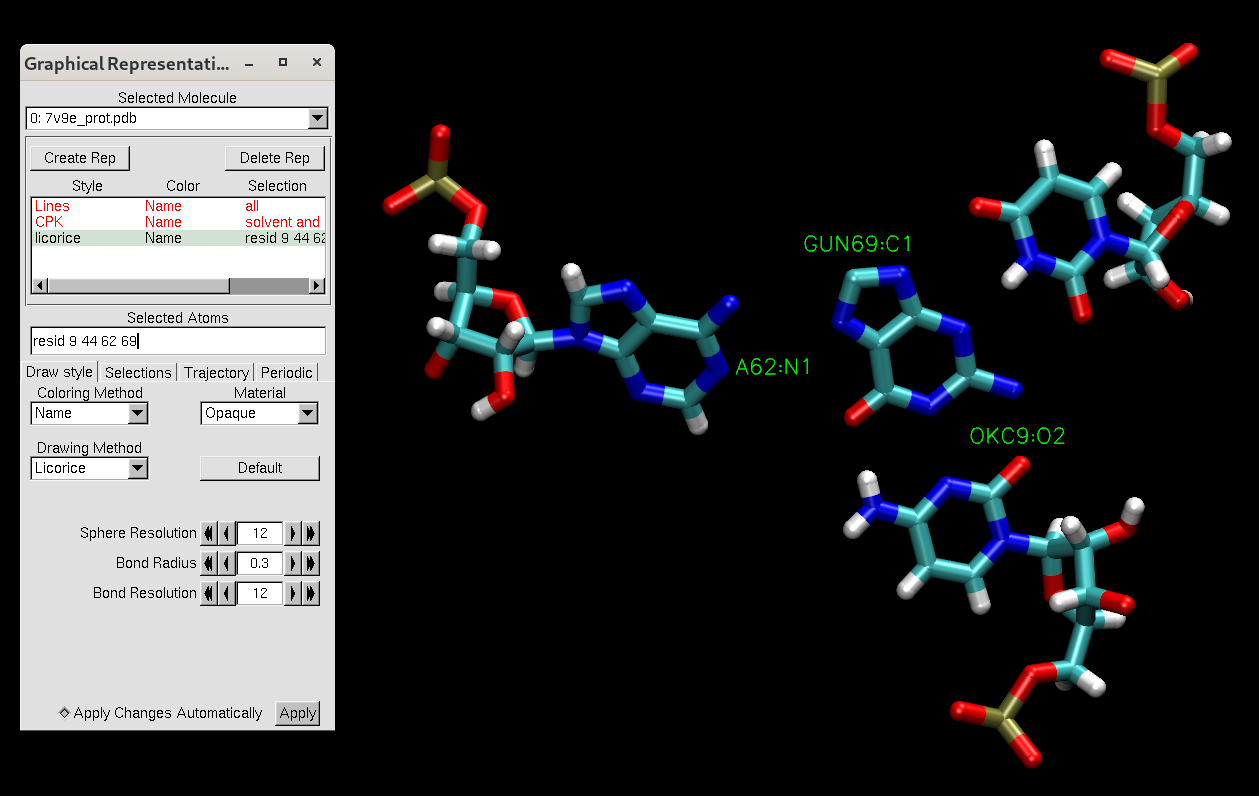Click the right scroll arrow of the representation list
The width and height of the screenshot is (1259, 796).
coord(317,285)
